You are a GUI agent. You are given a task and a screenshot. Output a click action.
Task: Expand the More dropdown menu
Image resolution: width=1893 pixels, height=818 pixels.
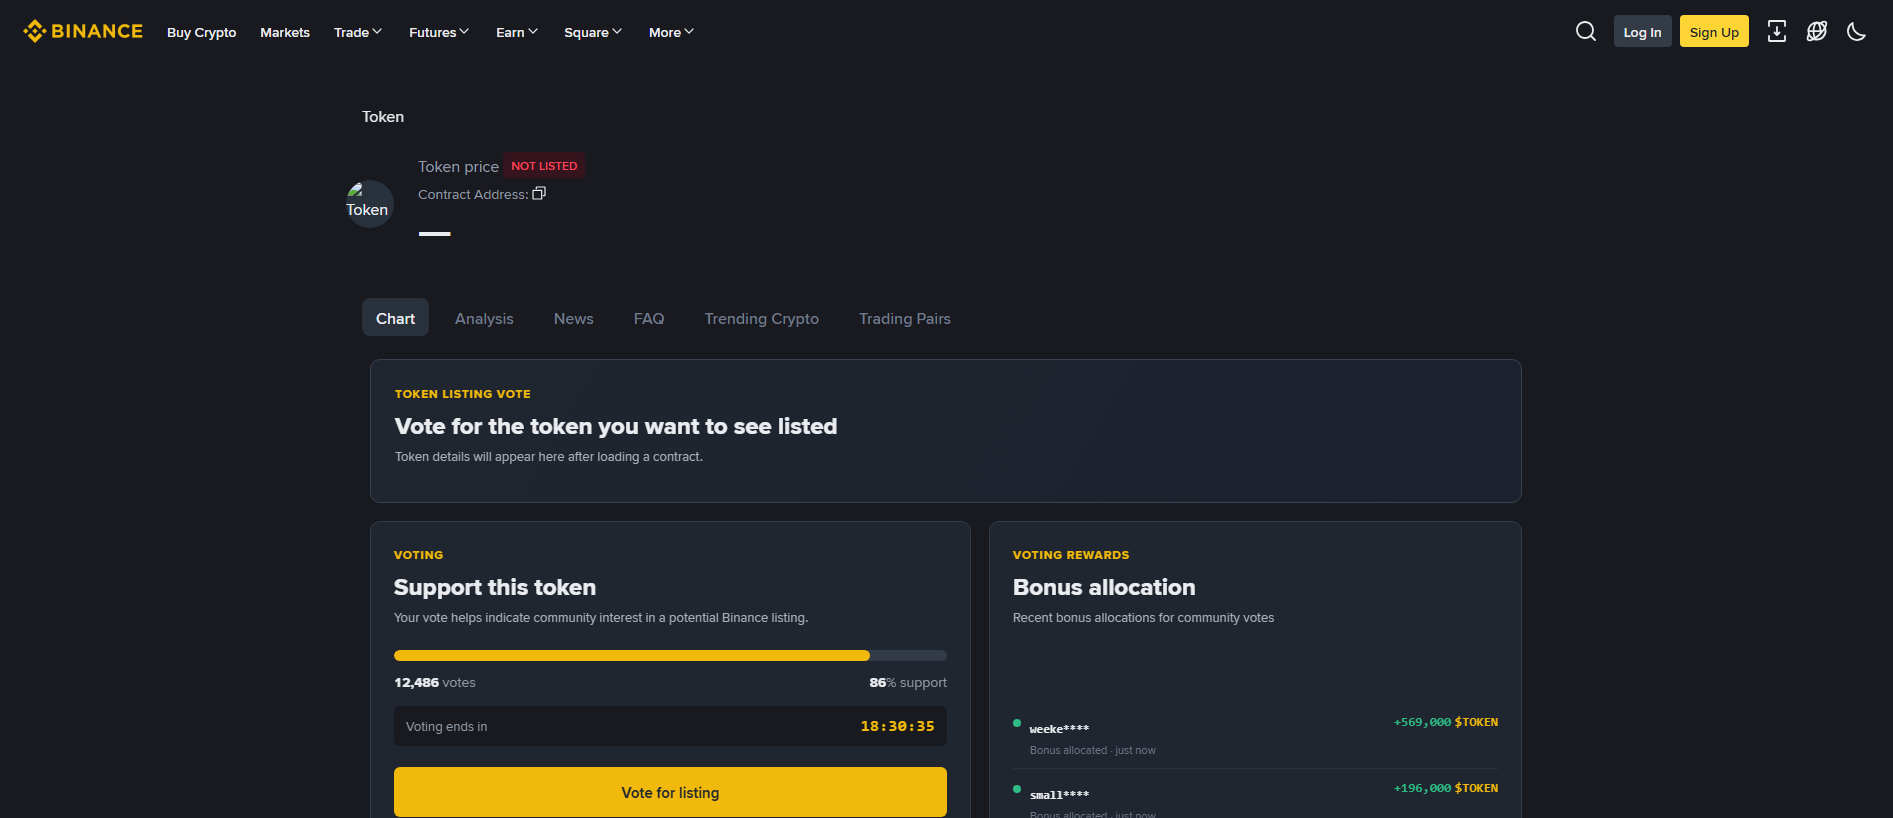tap(671, 32)
